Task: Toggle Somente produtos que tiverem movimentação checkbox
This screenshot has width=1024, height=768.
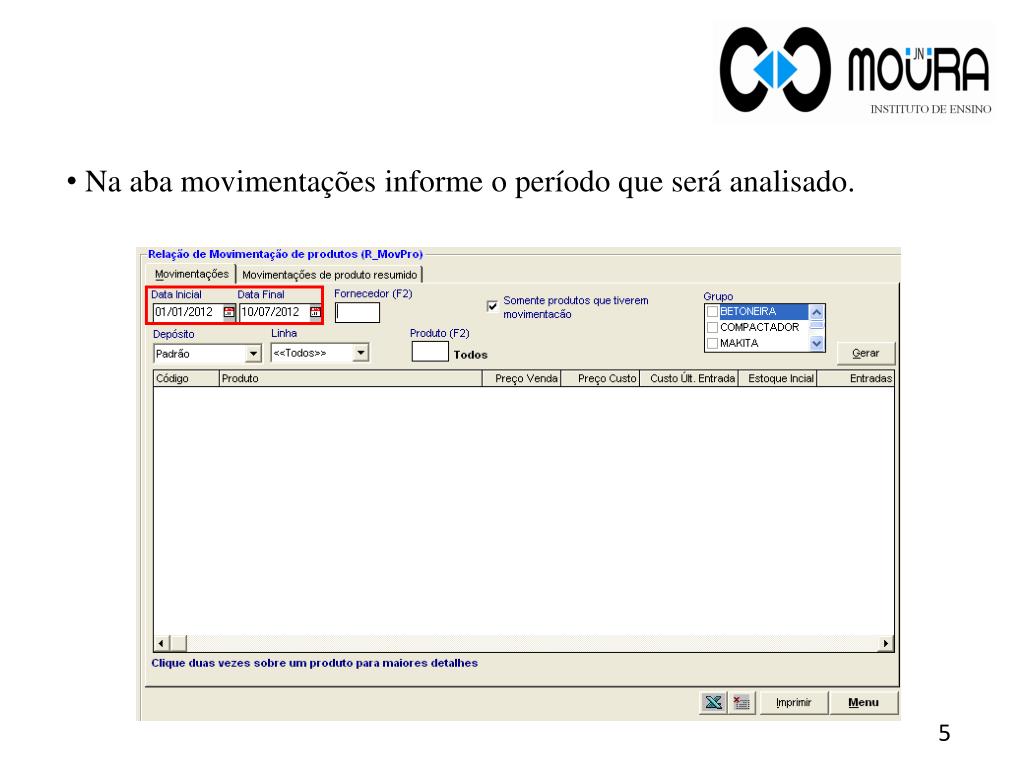Action: click(492, 306)
